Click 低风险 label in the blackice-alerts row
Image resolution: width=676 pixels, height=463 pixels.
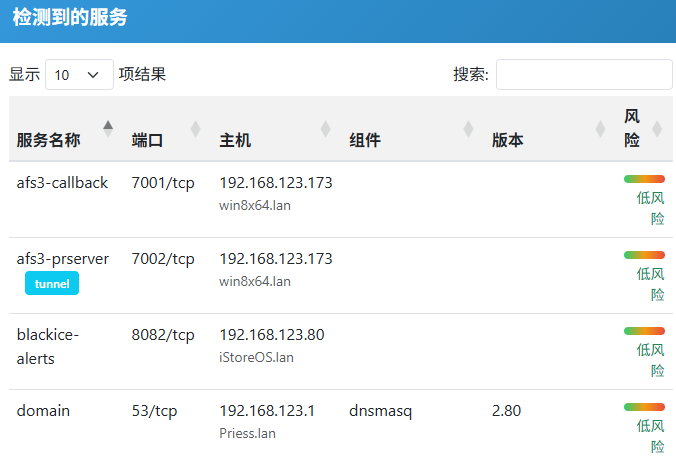651,360
